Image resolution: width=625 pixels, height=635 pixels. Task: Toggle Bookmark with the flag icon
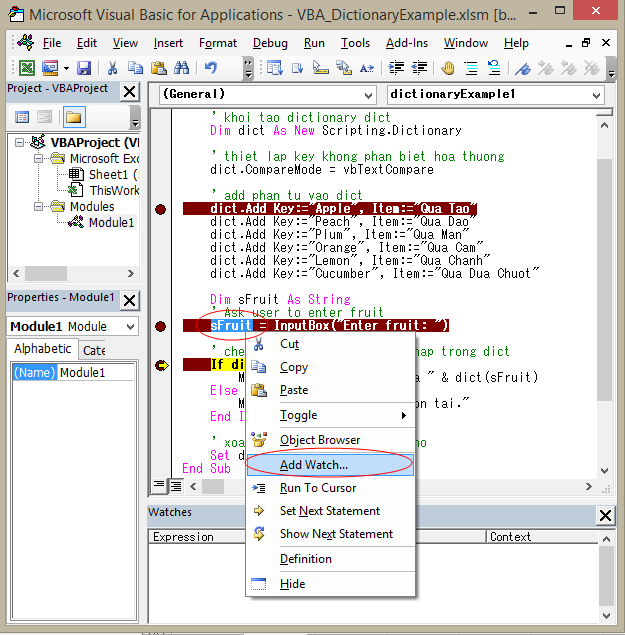(x=523, y=68)
